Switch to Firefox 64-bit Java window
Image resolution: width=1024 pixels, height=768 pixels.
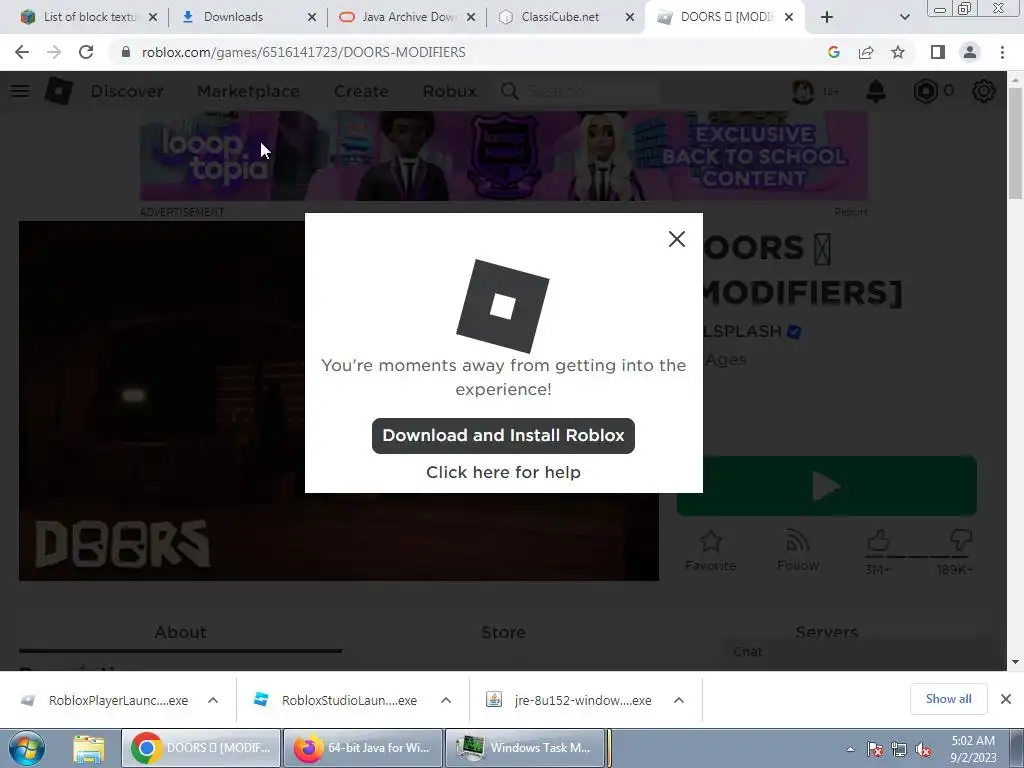pyautogui.click(x=363, y=748)
